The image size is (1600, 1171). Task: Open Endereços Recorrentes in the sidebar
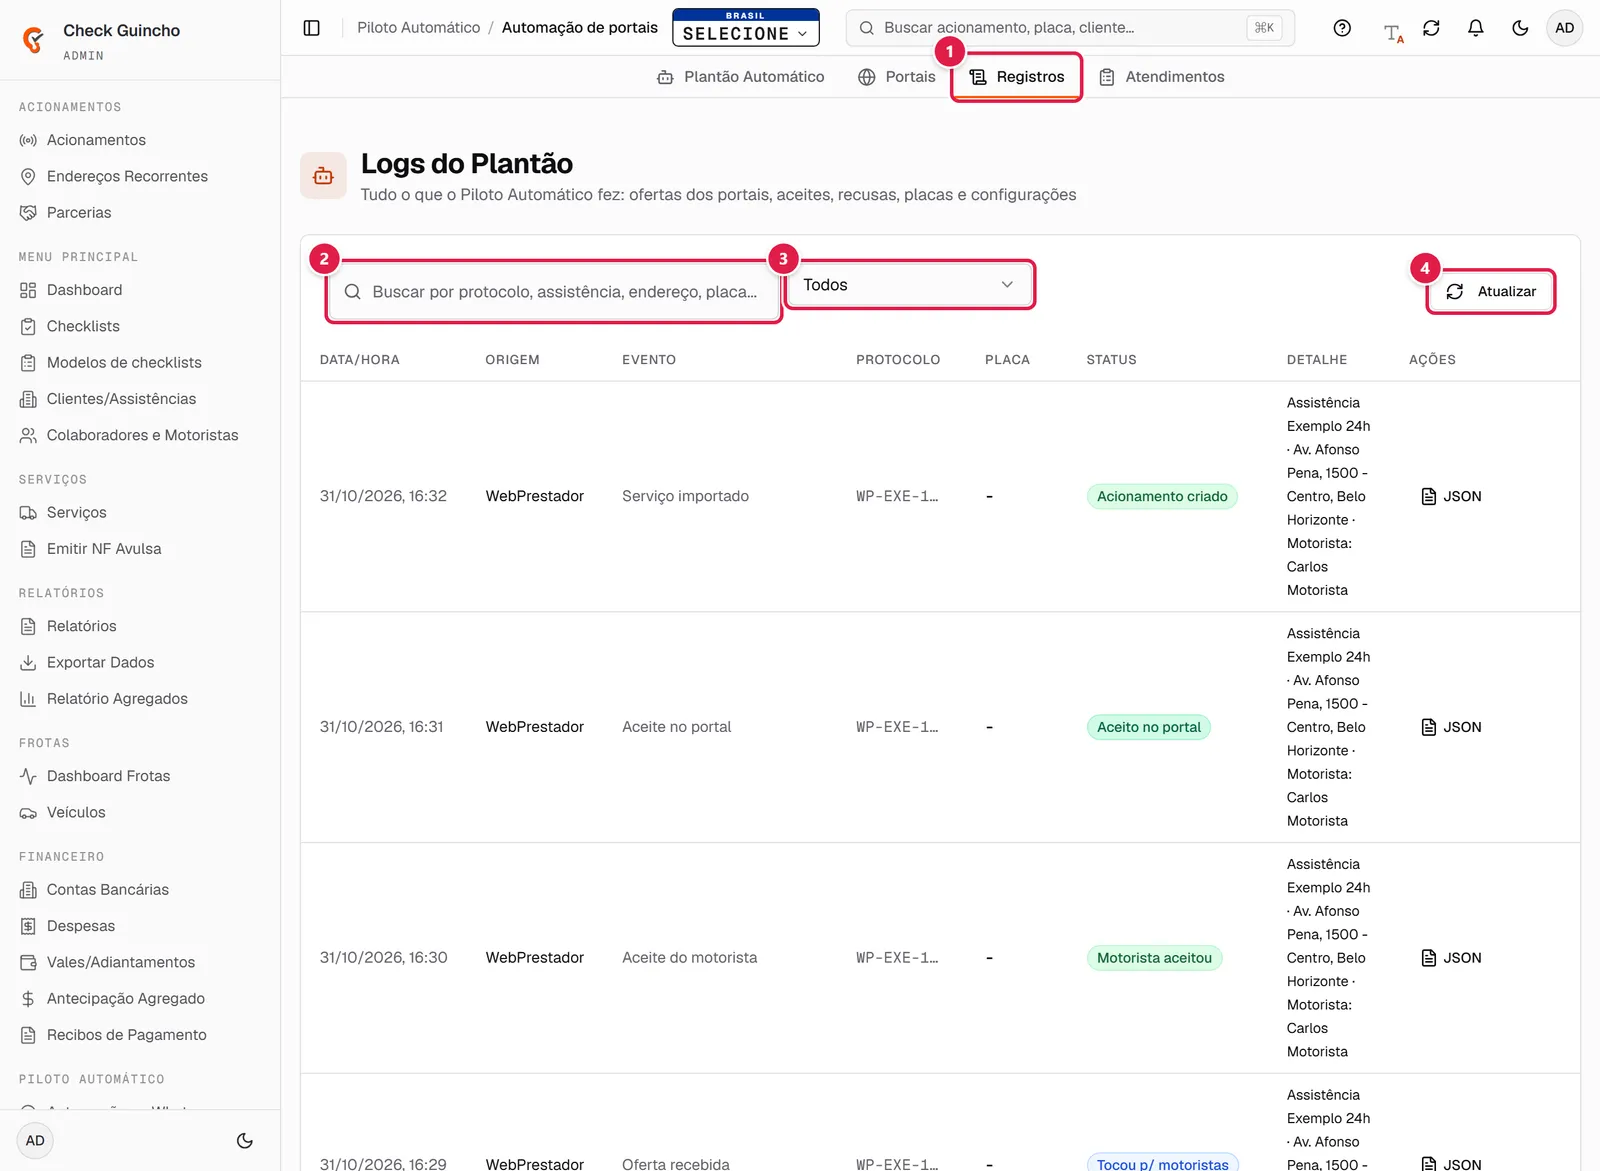pos(140,176)
